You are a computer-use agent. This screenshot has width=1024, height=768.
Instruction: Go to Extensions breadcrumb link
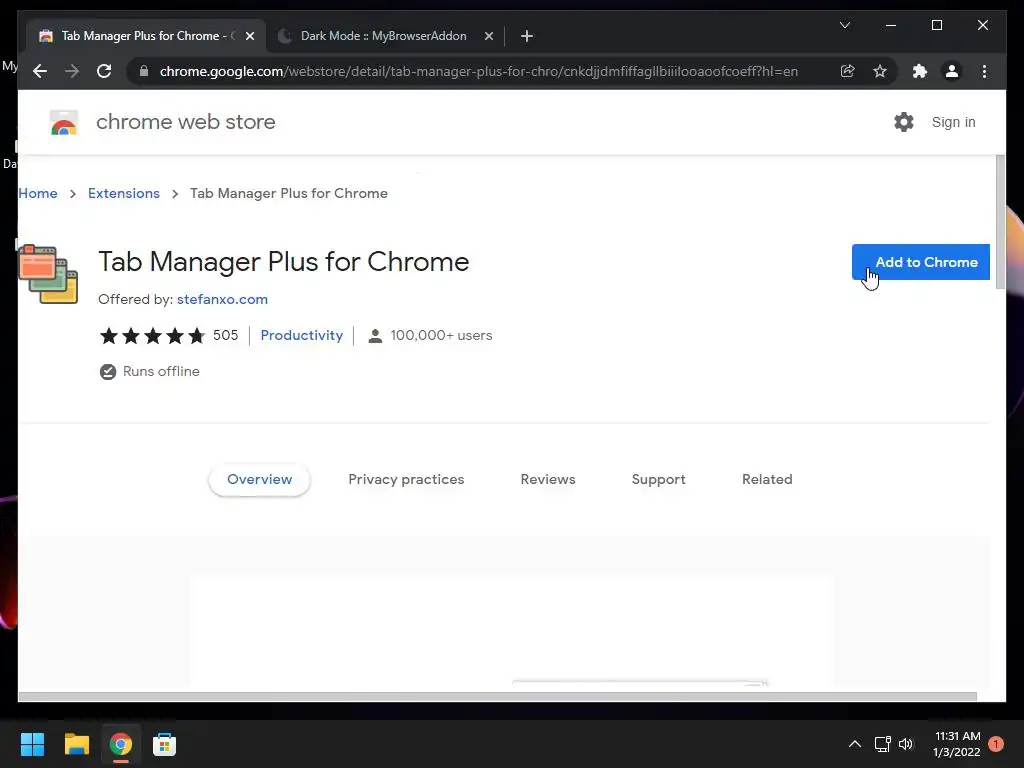point(123,193)
